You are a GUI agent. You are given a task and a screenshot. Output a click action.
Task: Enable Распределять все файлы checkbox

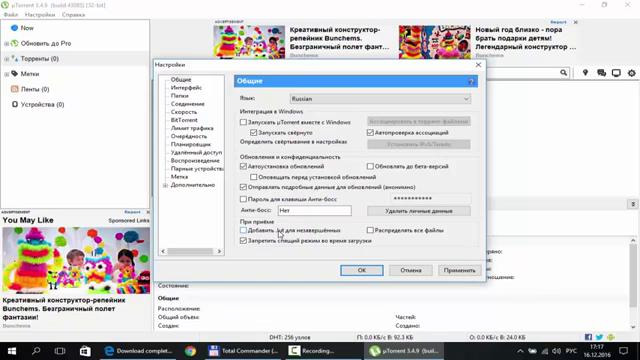pos(370,230)
